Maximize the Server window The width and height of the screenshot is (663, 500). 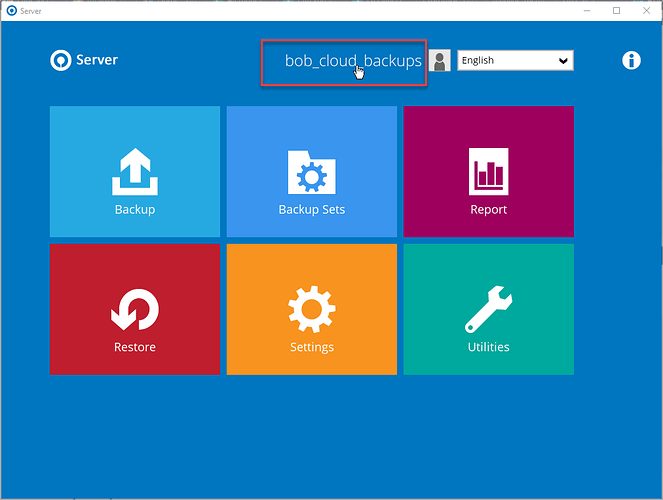(x=616, y=10)
